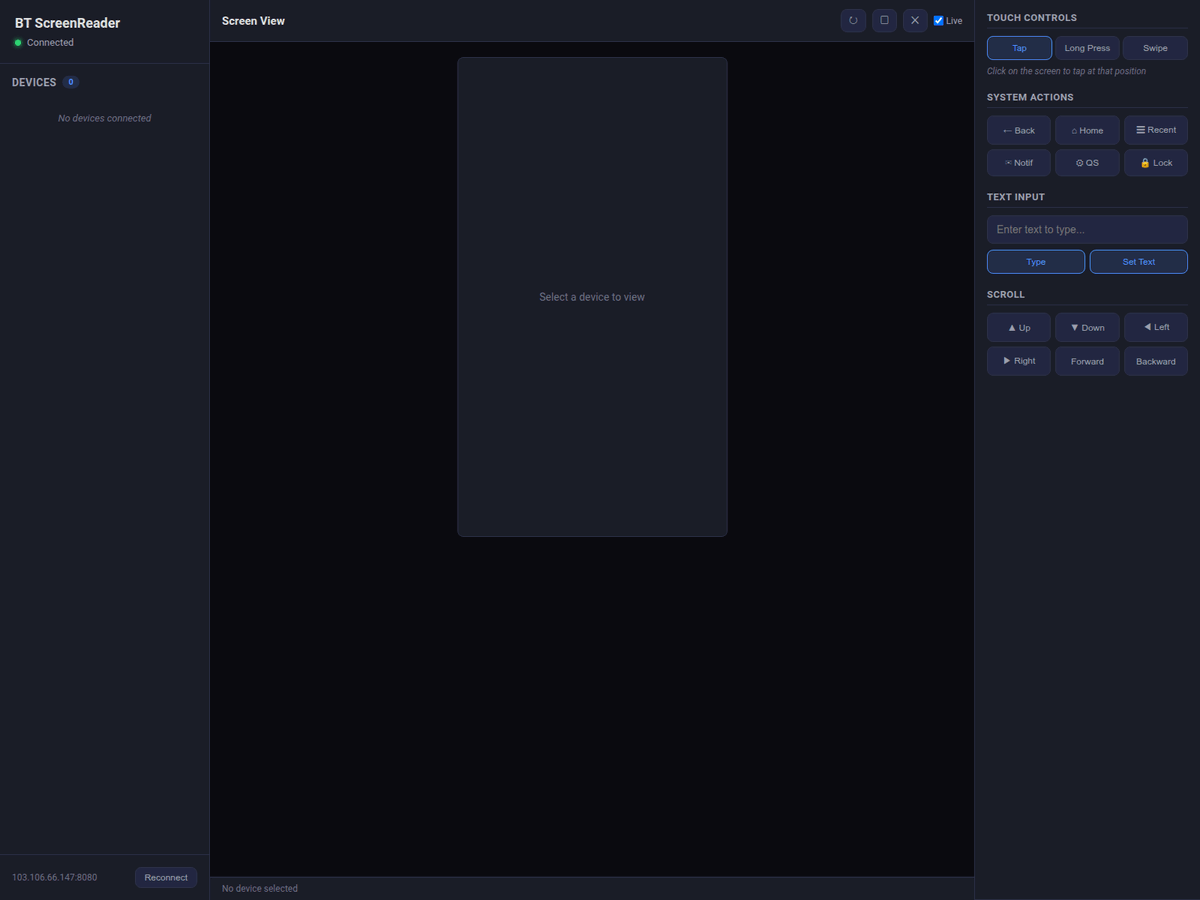
Task: Click the Type button
Action: pyautogui.click(x=1036, y=262)
